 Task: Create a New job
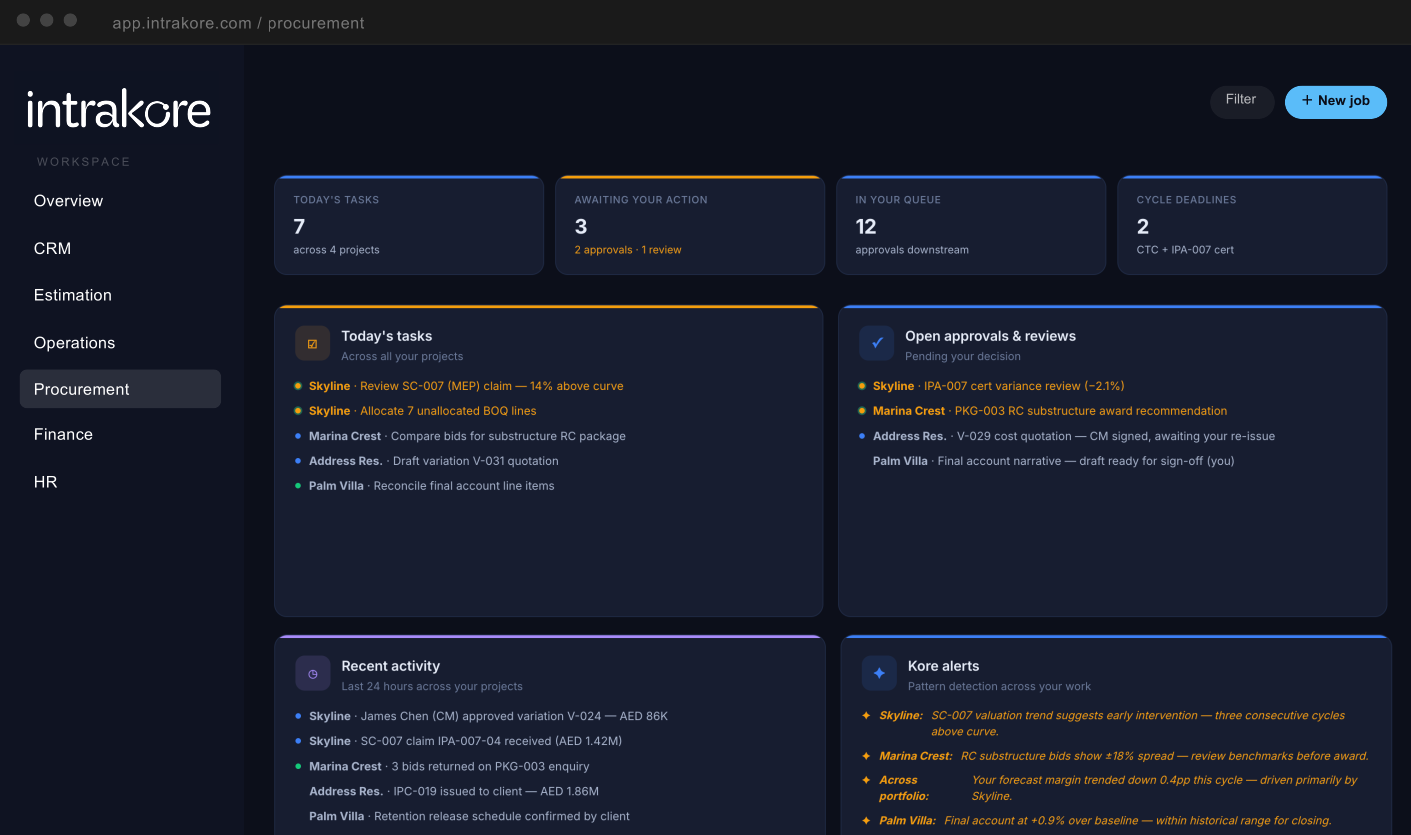point(1335,101)
